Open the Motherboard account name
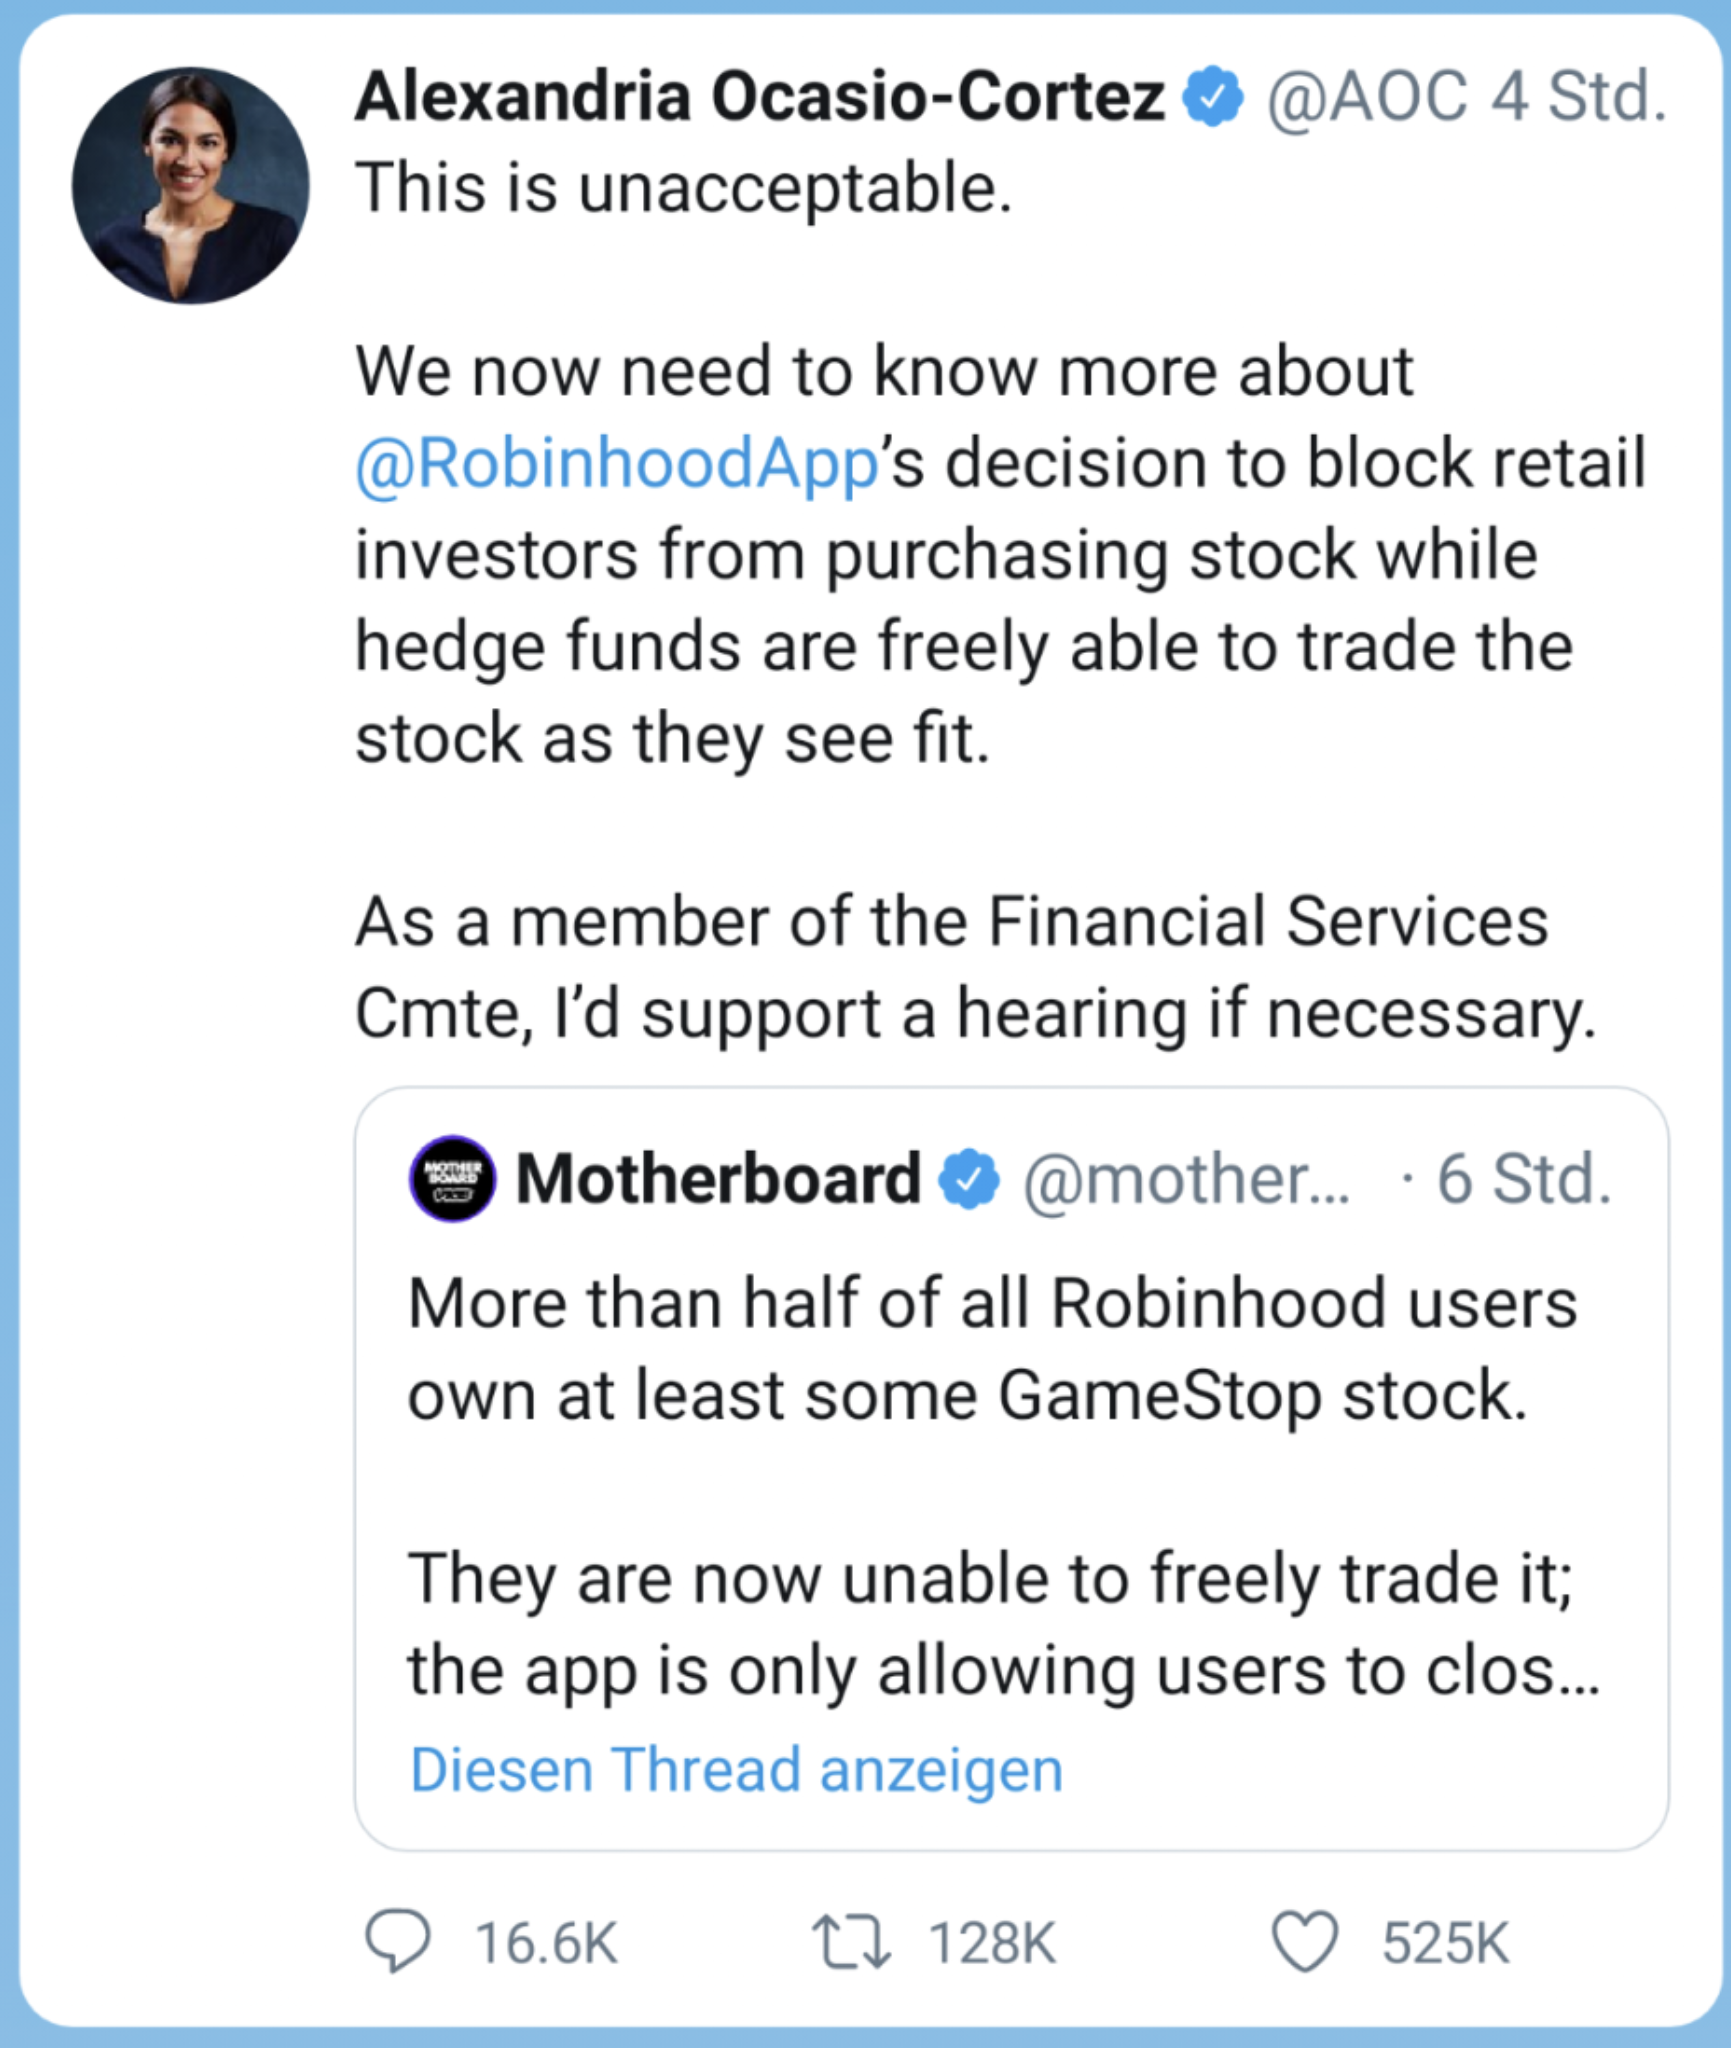Viewport: 1731px width, 2048px height. (718, 1178)
